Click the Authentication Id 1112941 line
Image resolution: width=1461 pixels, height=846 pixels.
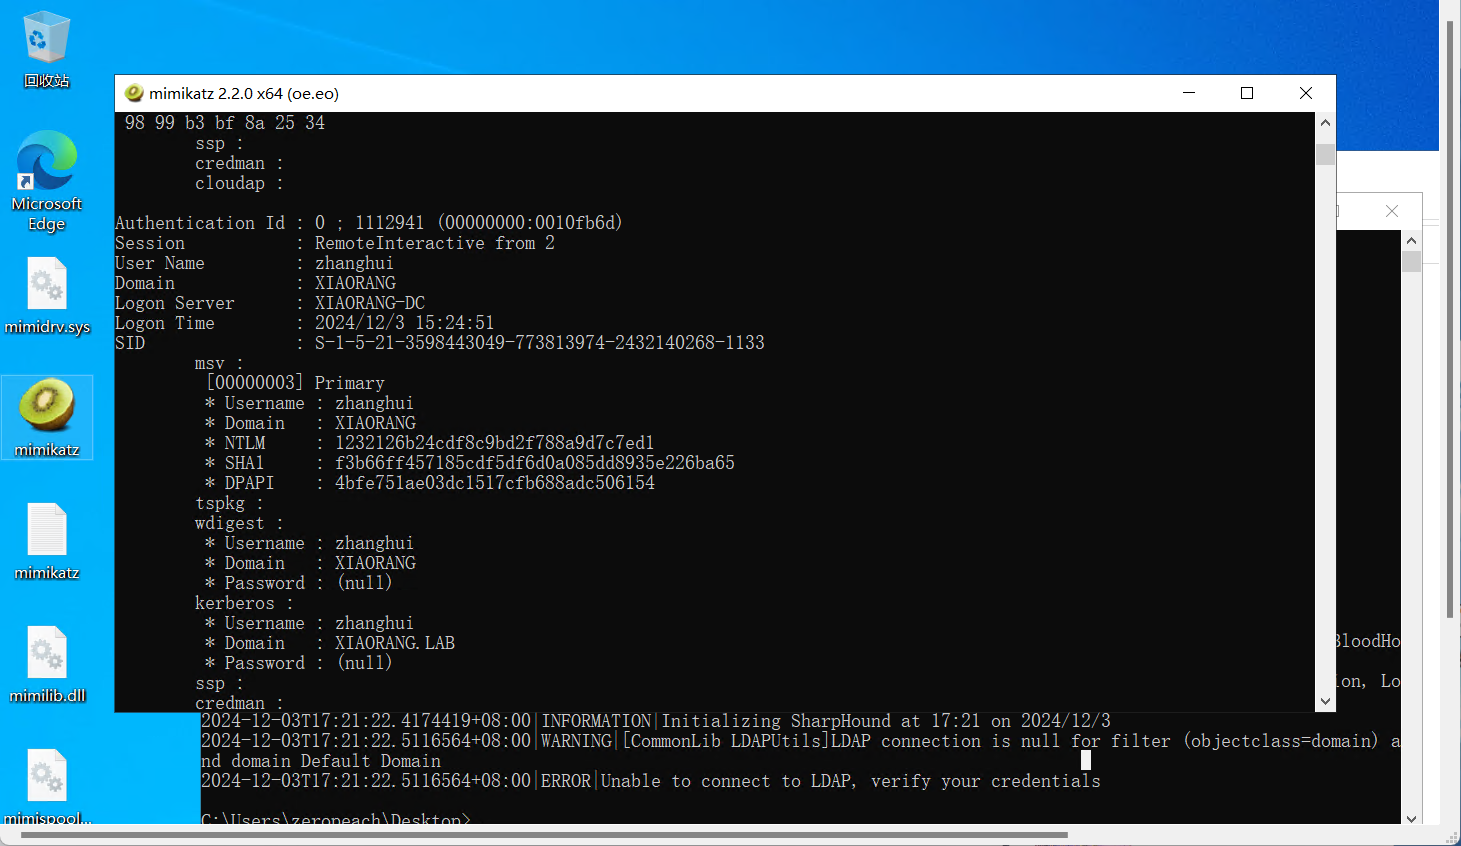click(x=369, y=223)
